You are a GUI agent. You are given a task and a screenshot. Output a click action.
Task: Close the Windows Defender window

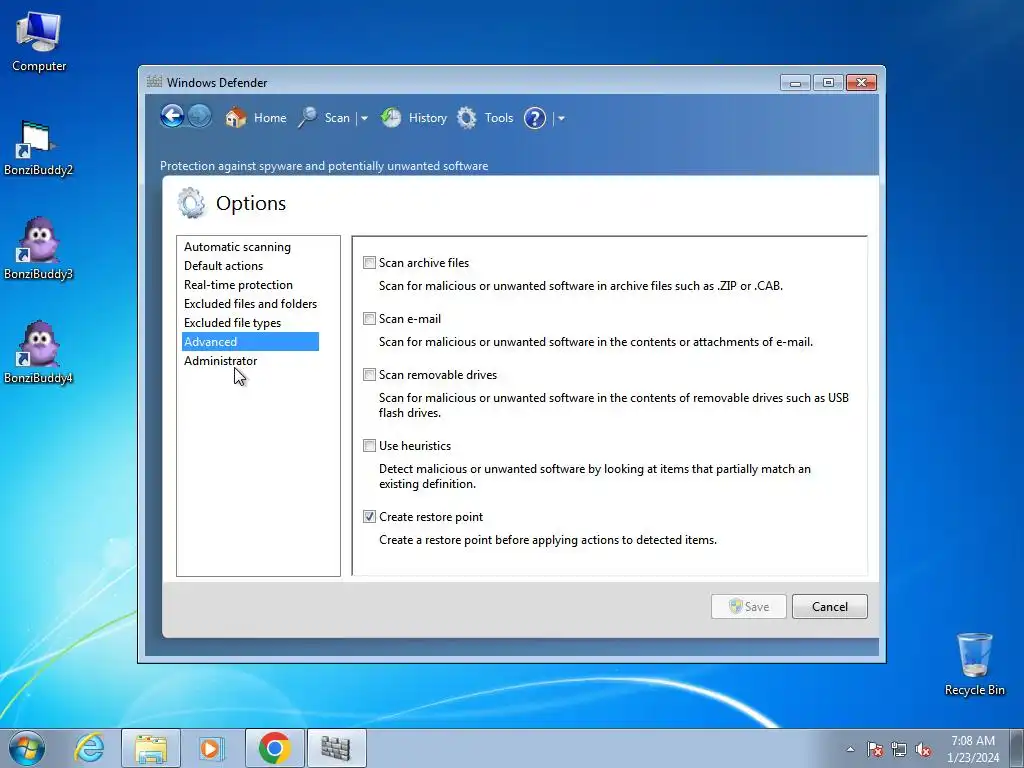tap(861, 82)
